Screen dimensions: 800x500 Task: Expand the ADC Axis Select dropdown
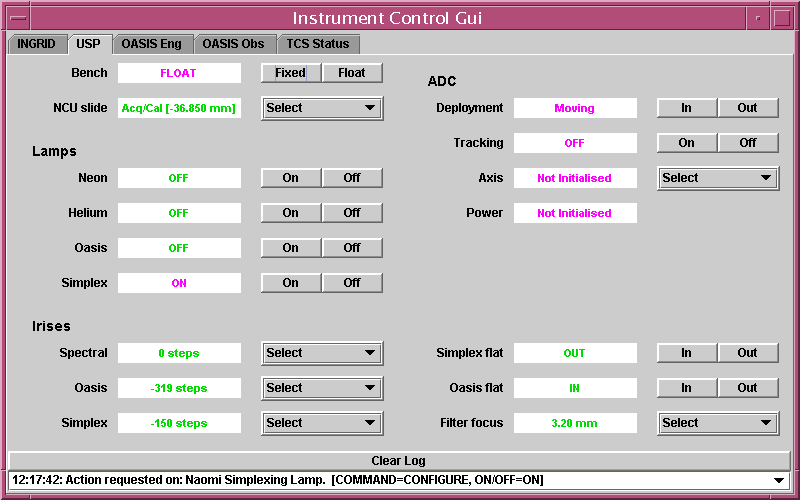tap(718, 178)
